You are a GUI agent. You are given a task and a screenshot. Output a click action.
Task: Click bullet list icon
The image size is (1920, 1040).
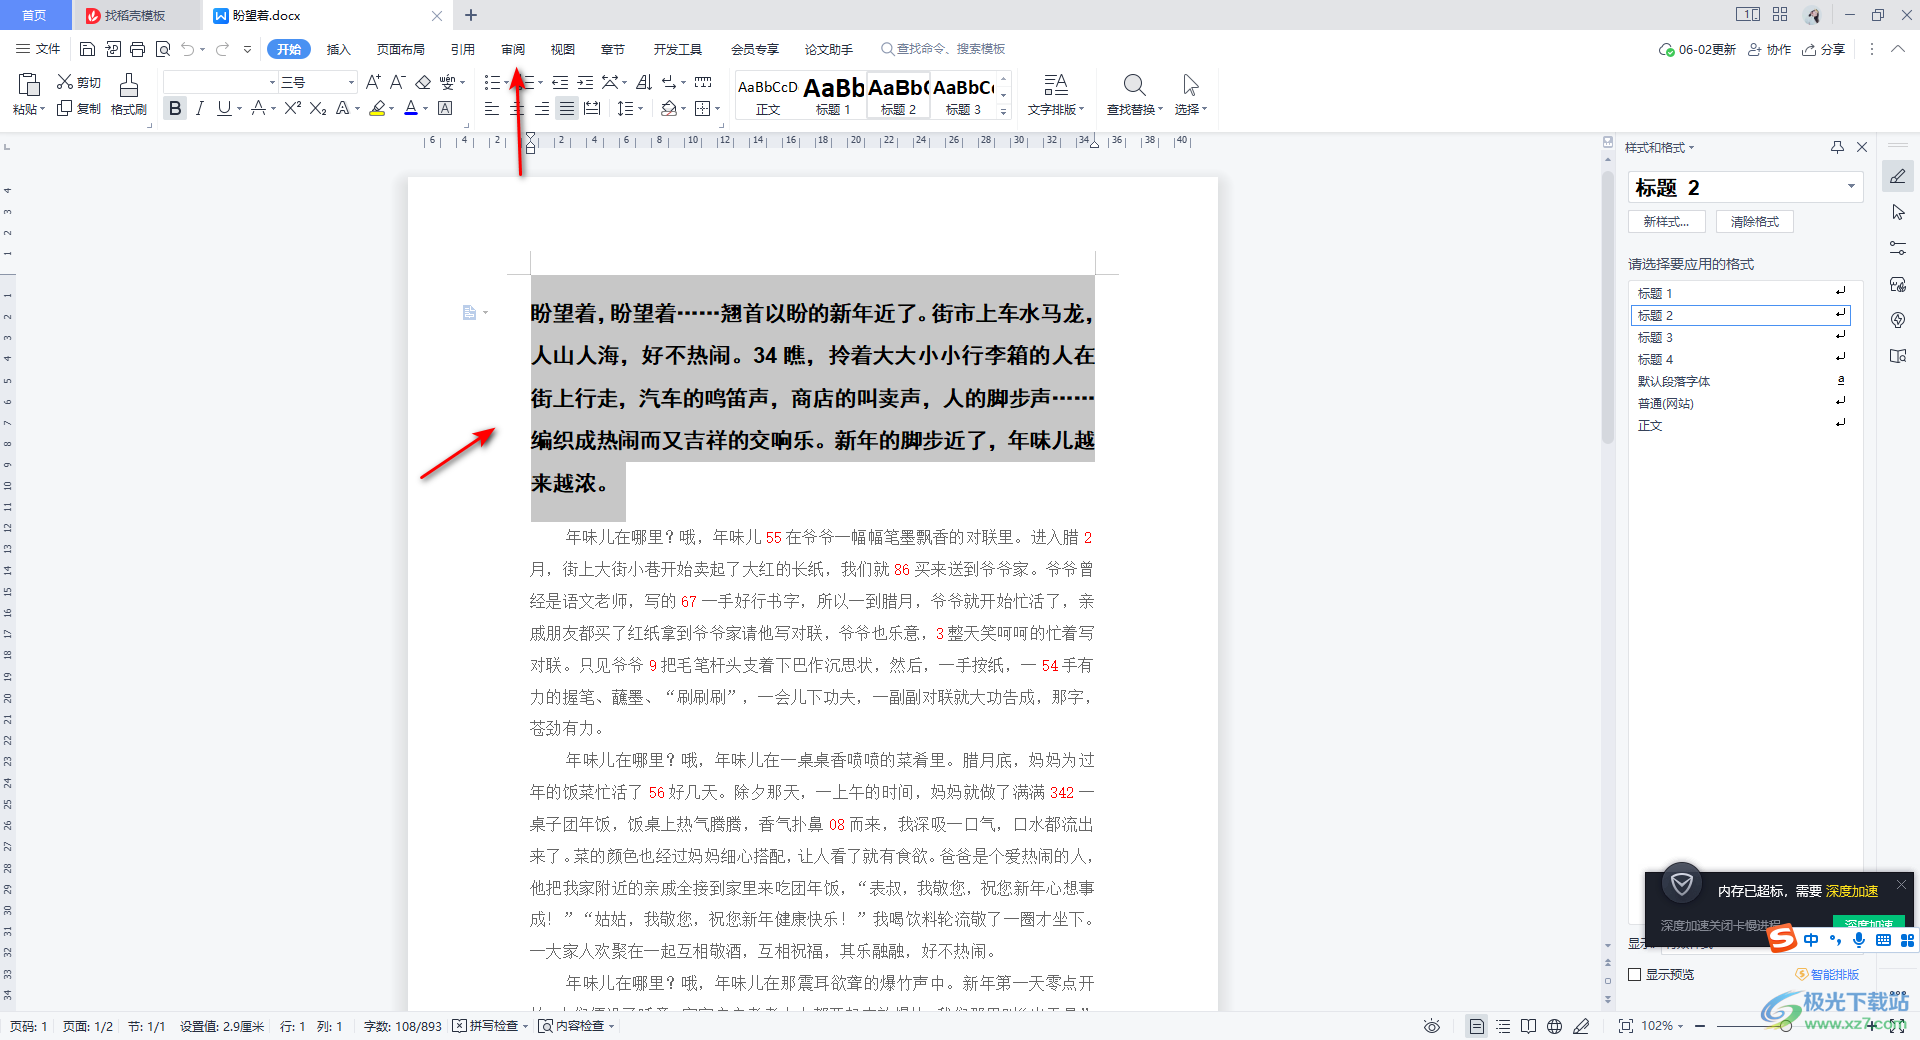point(491,82)
